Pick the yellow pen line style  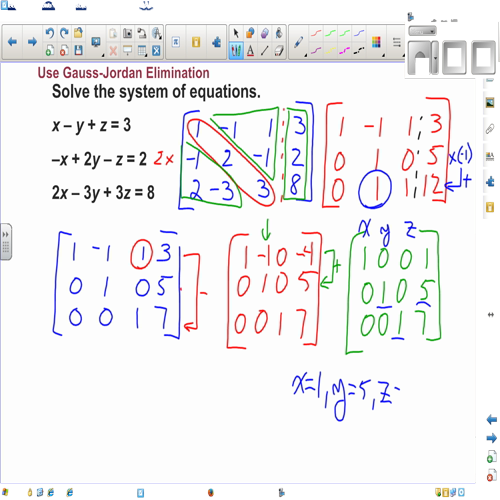click(x=330, y=51)
